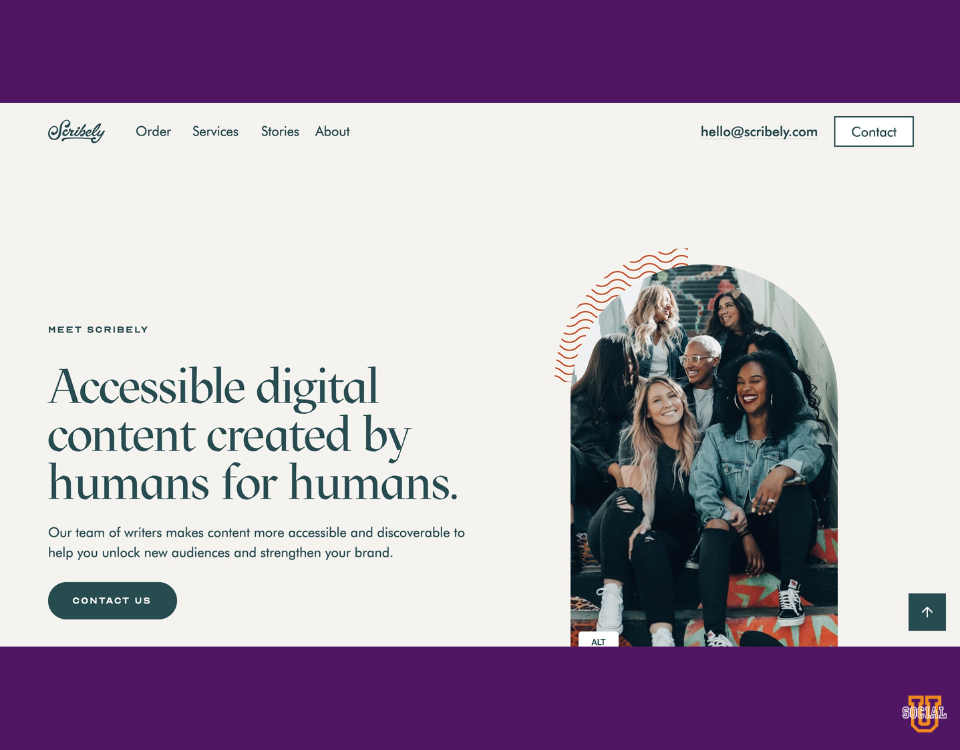Screen dimensions: 960x750
Task: Open the About navigation link
Action: point(332,132)
